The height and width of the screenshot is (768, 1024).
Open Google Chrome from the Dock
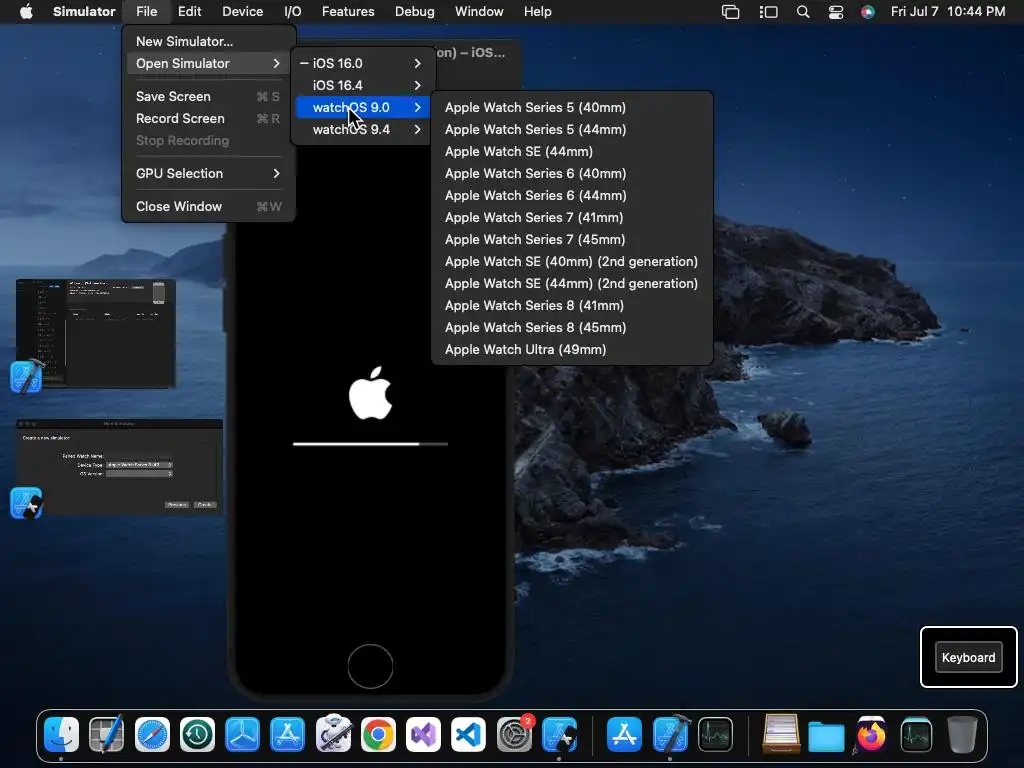point(378,735)
